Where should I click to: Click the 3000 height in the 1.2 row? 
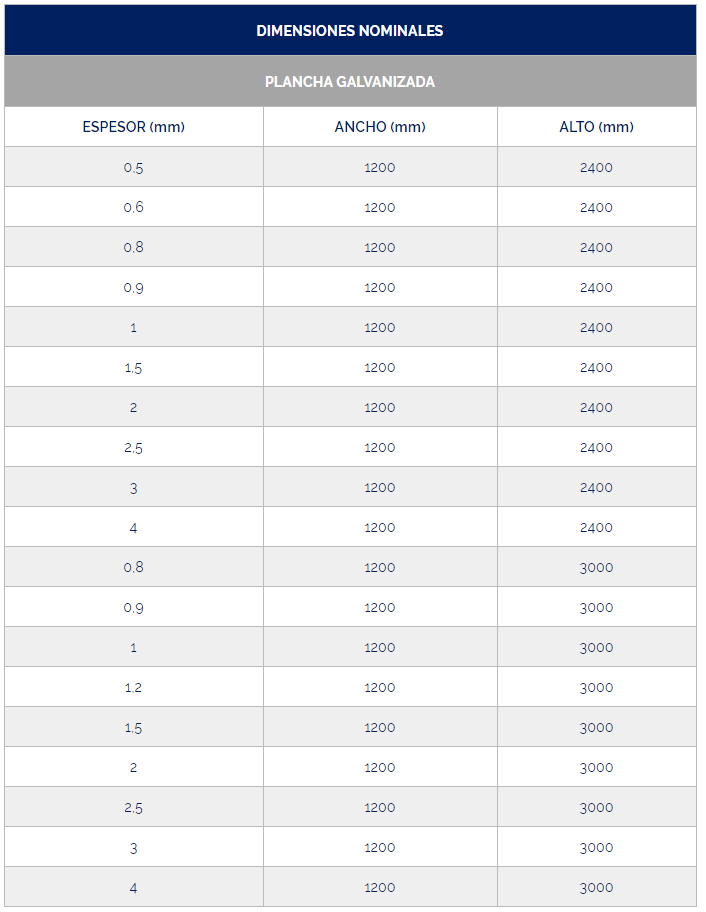tap(596, 687)
